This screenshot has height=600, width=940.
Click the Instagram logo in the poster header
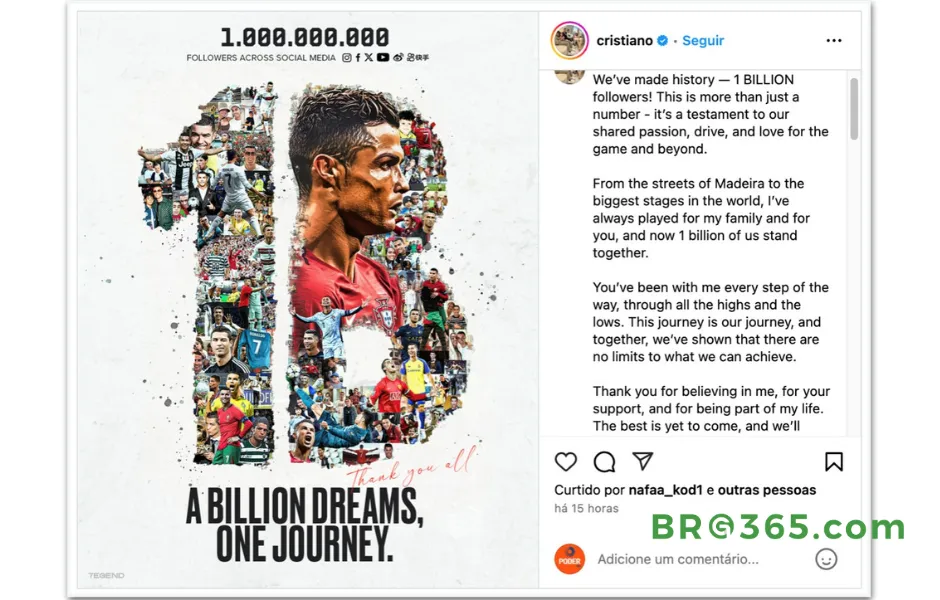(347, 58)
